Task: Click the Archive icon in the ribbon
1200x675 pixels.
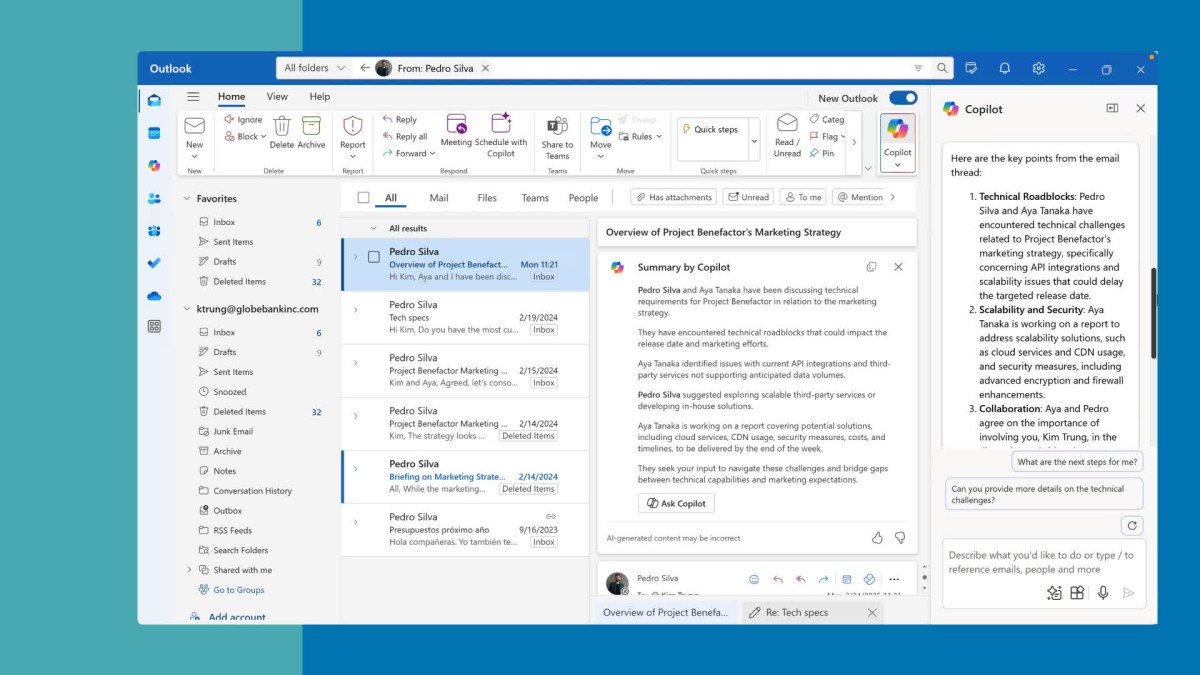Action: tap(311, 126)
